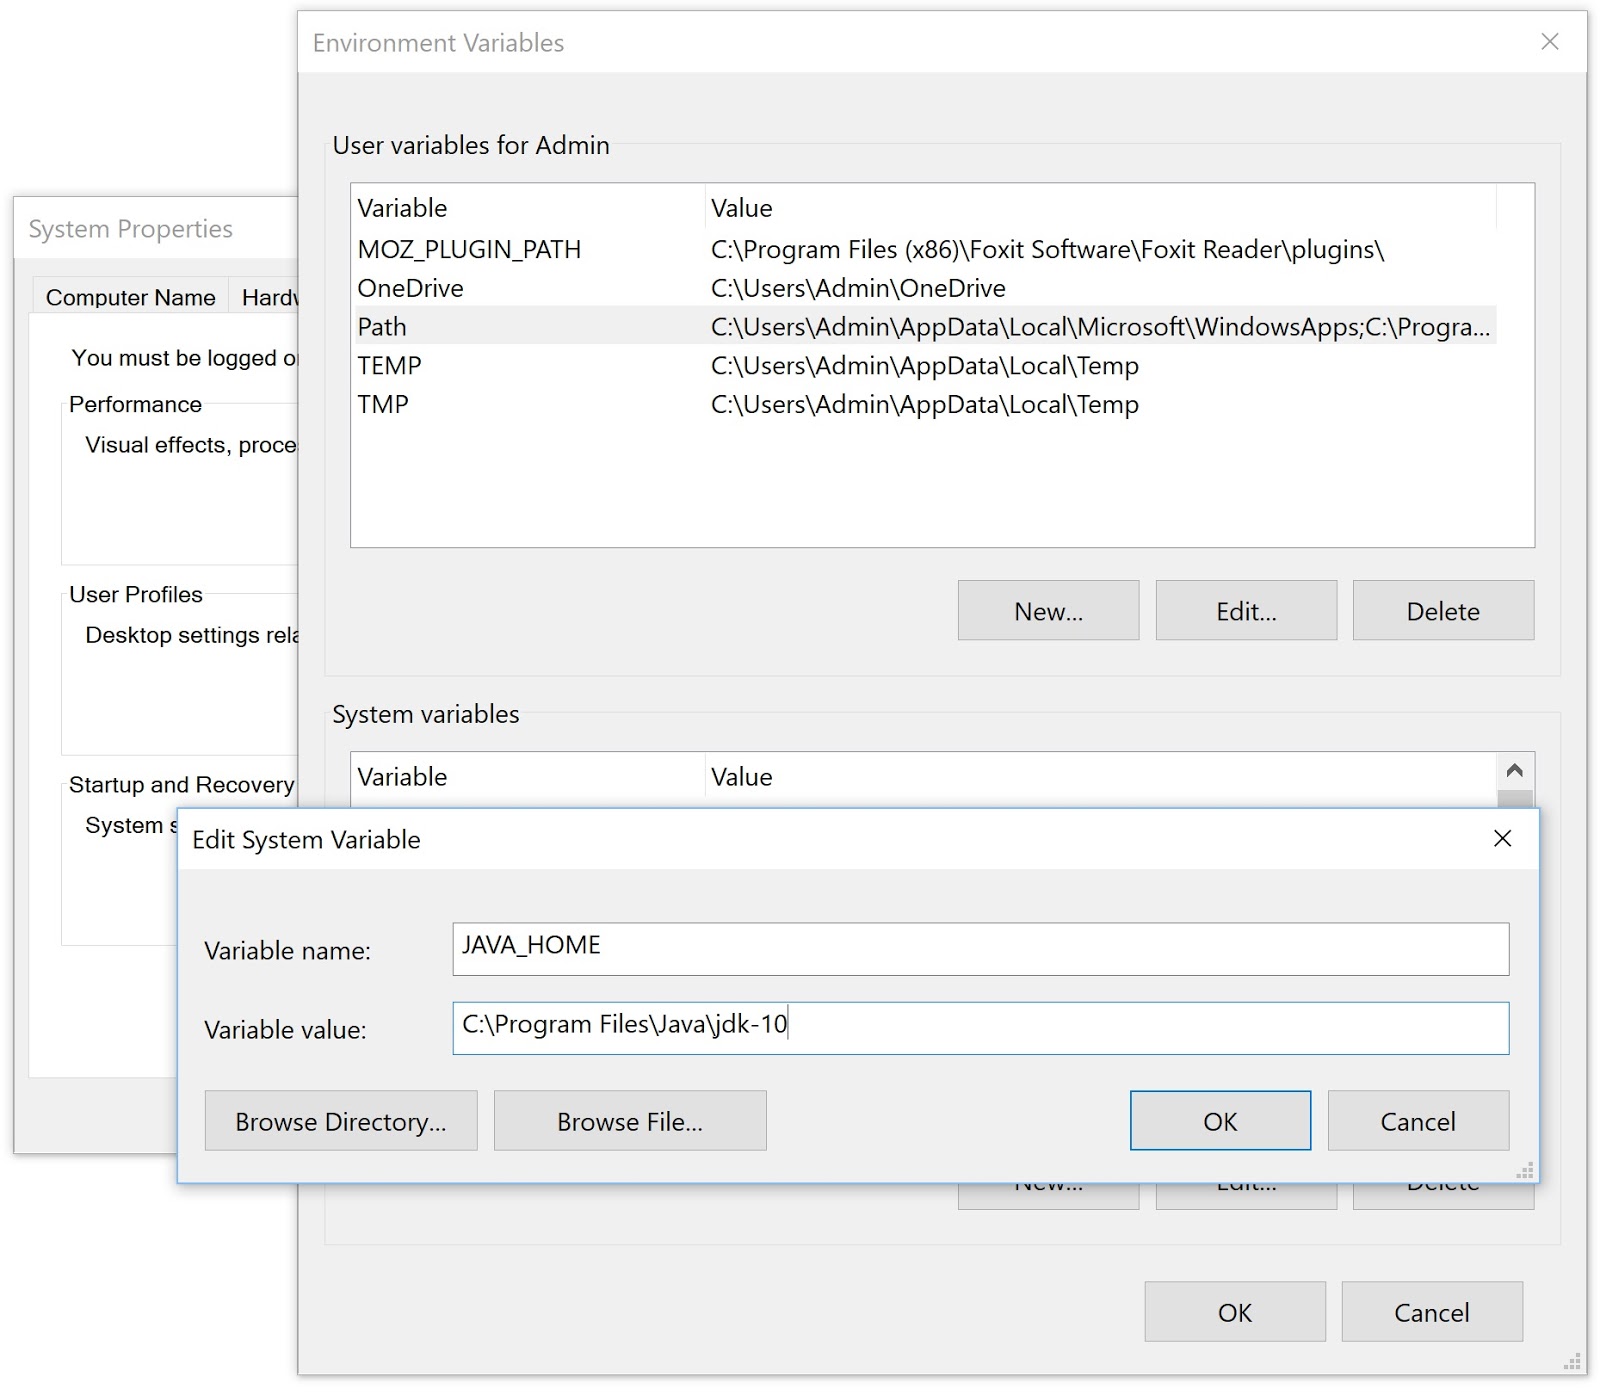Screen dimensions: 1600x1395
Task: Click OK in the Edit System Variable dialog
Action: pos(1219,1120)
